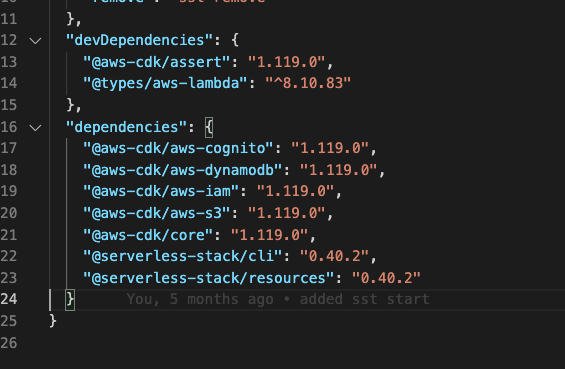
Task: Place cursor at opening brace of dependencies
Action: pyautogui.click(x=209, y=127)
